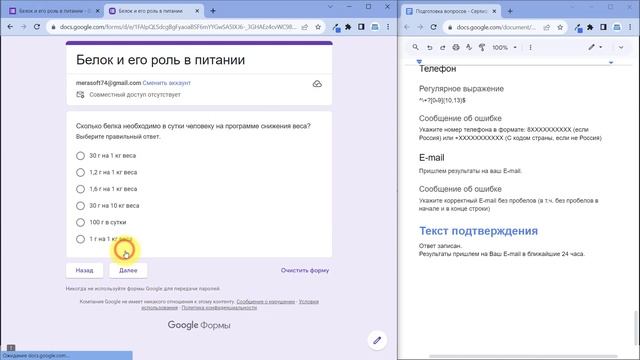The height and width of the screenshot is (360, 640).
Task: Bookmark the Forms page with star icon
Action: pos(318,27)
